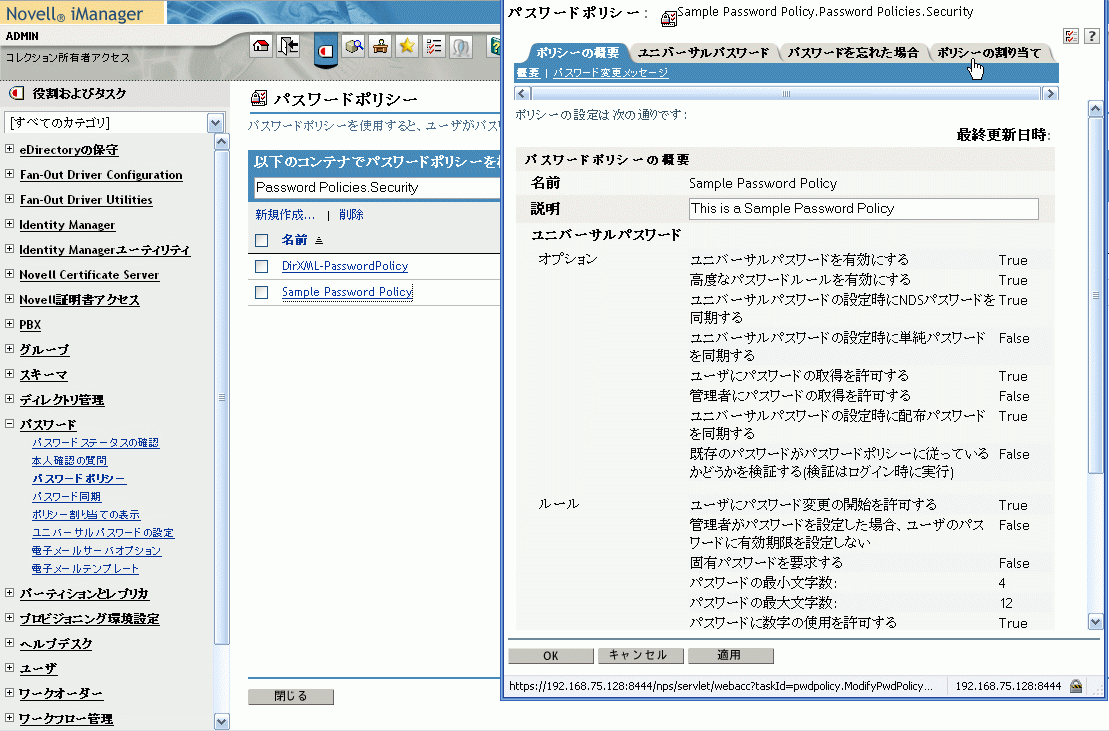Expand the スキーマ tree node
The image size is (1109, 731).
tap(9, 373)
